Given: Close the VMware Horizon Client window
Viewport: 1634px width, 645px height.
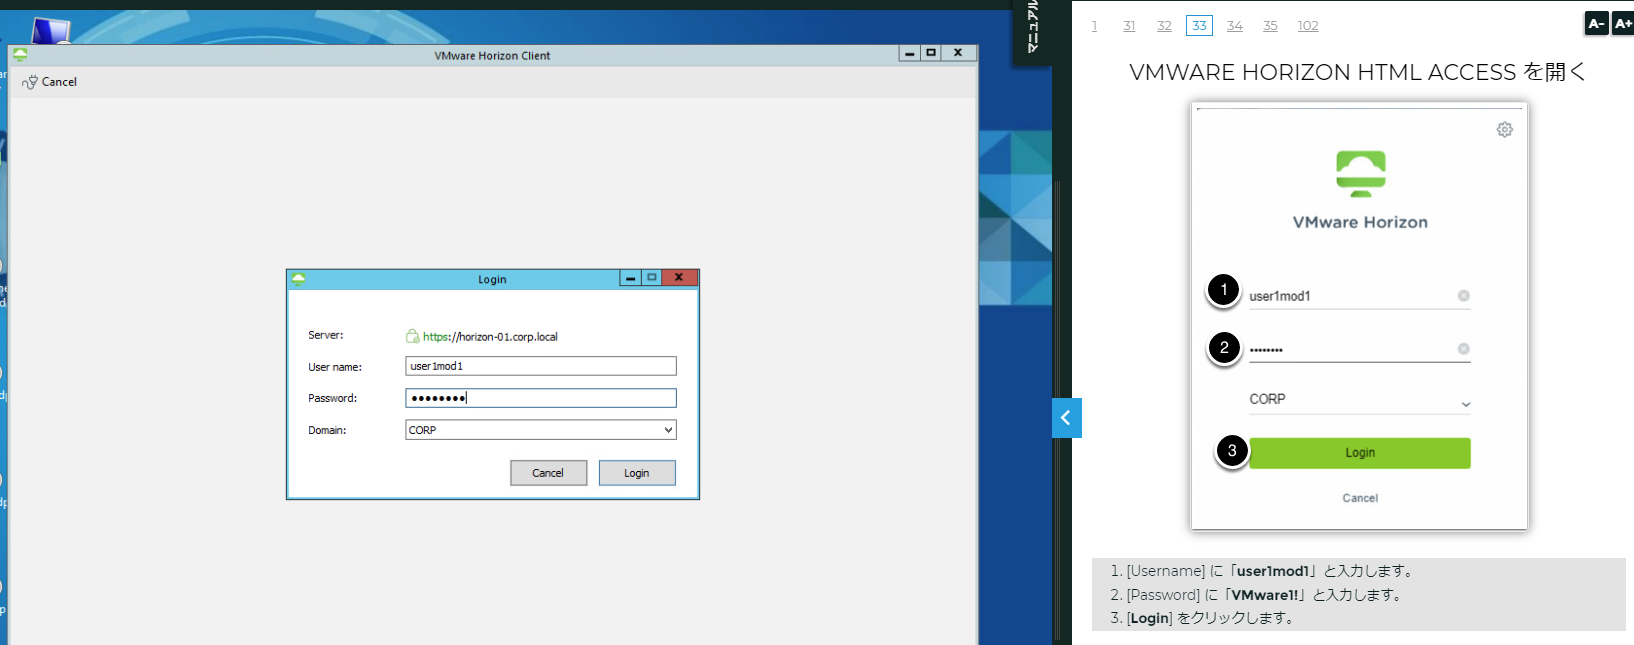Looking at the screenshot, I should pos(958,53).
